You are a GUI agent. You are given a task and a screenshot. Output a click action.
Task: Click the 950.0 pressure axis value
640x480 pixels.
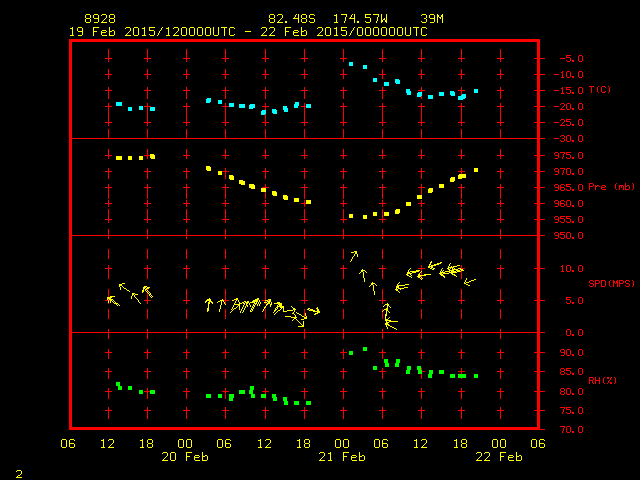point(562,236)
